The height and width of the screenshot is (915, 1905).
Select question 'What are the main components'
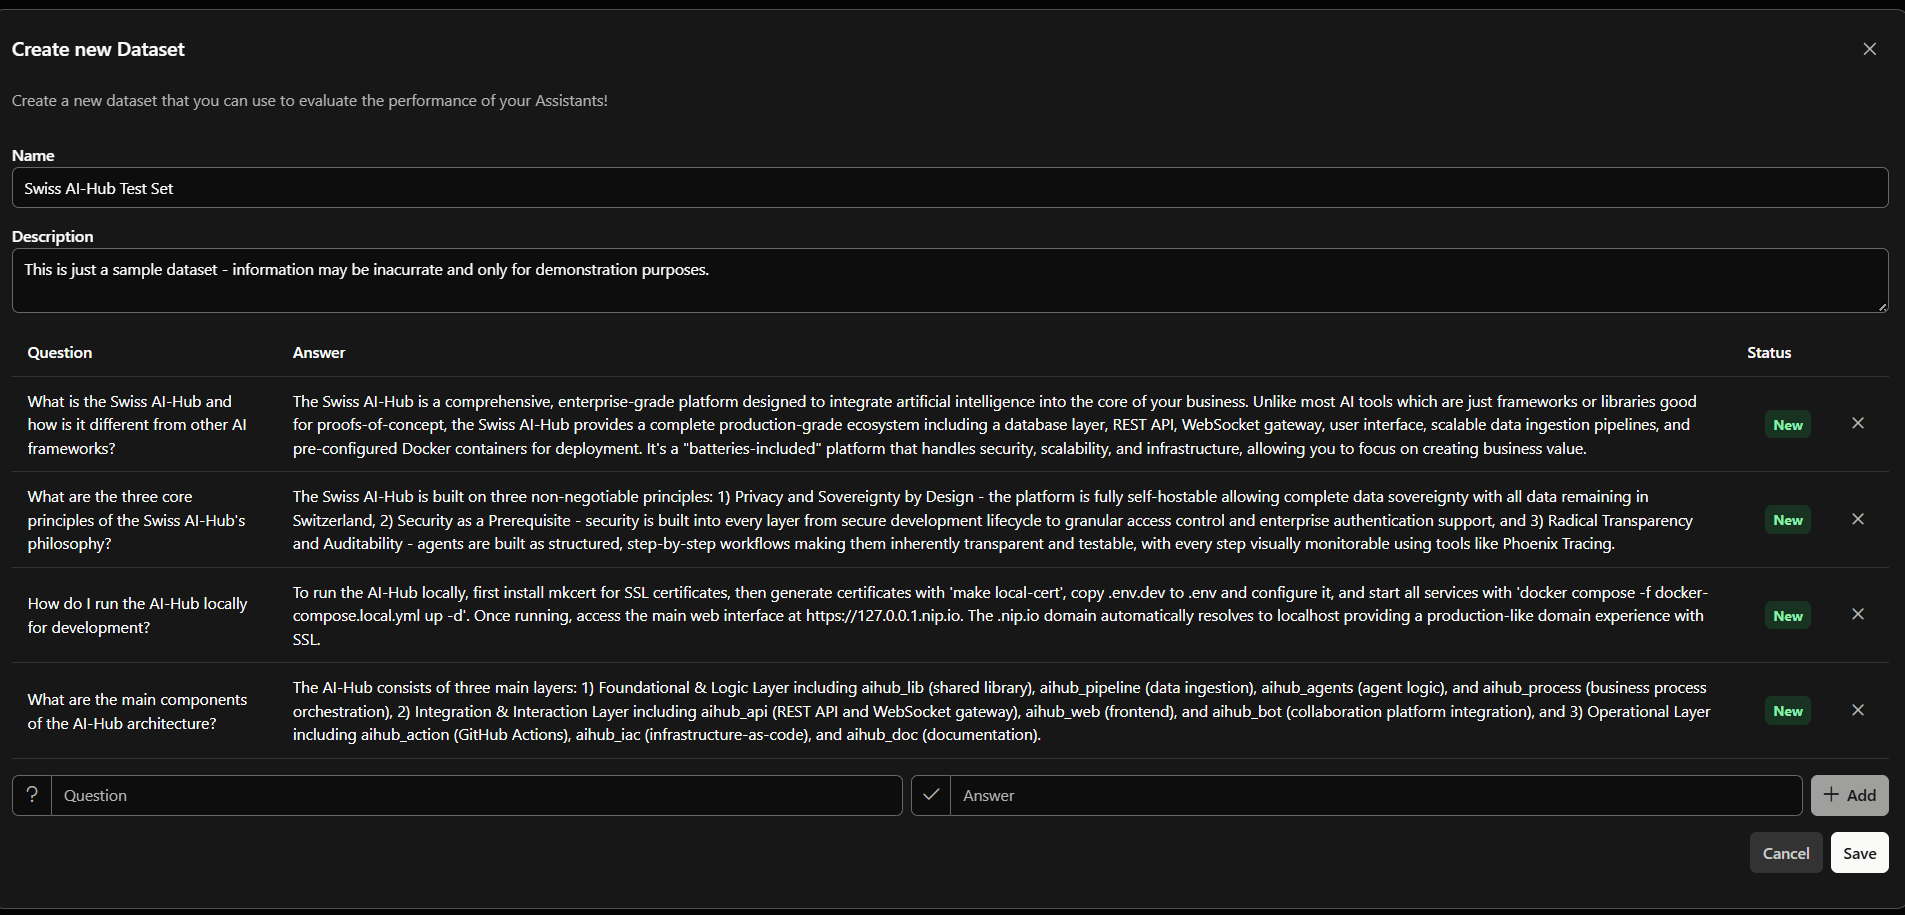click(137, 711)
